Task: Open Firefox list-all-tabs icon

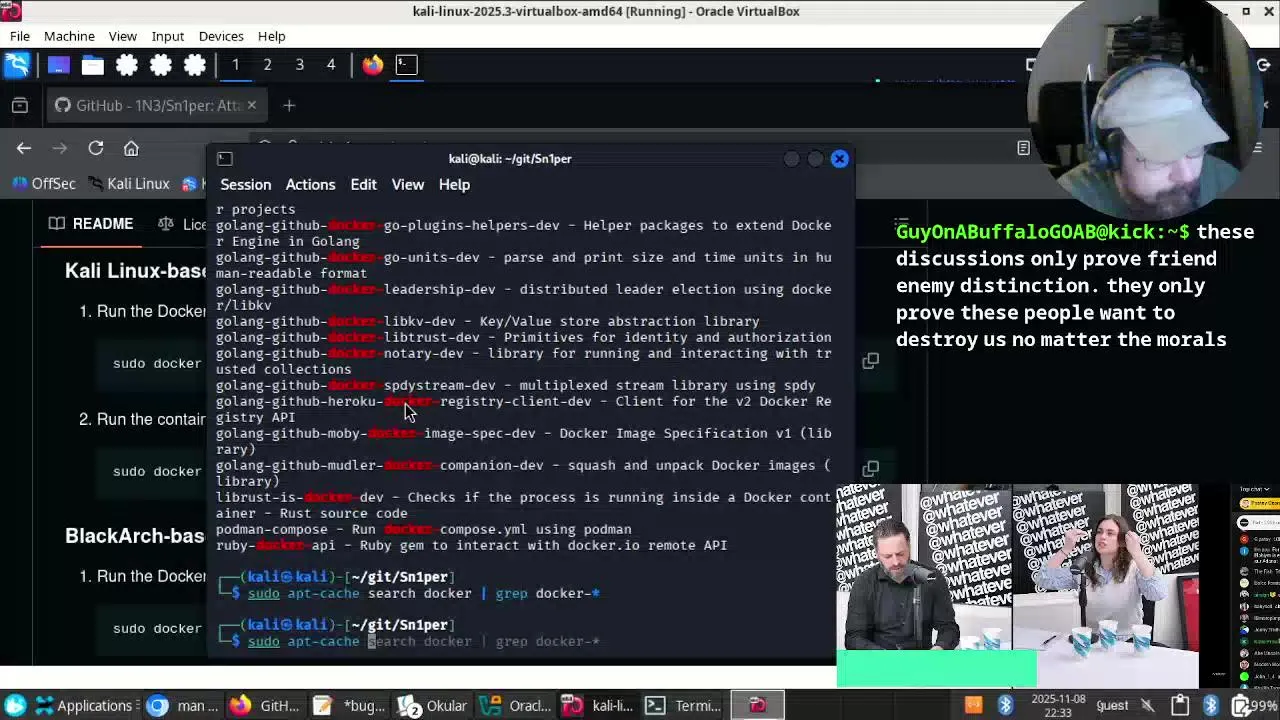Action: (x=20, y=105)
